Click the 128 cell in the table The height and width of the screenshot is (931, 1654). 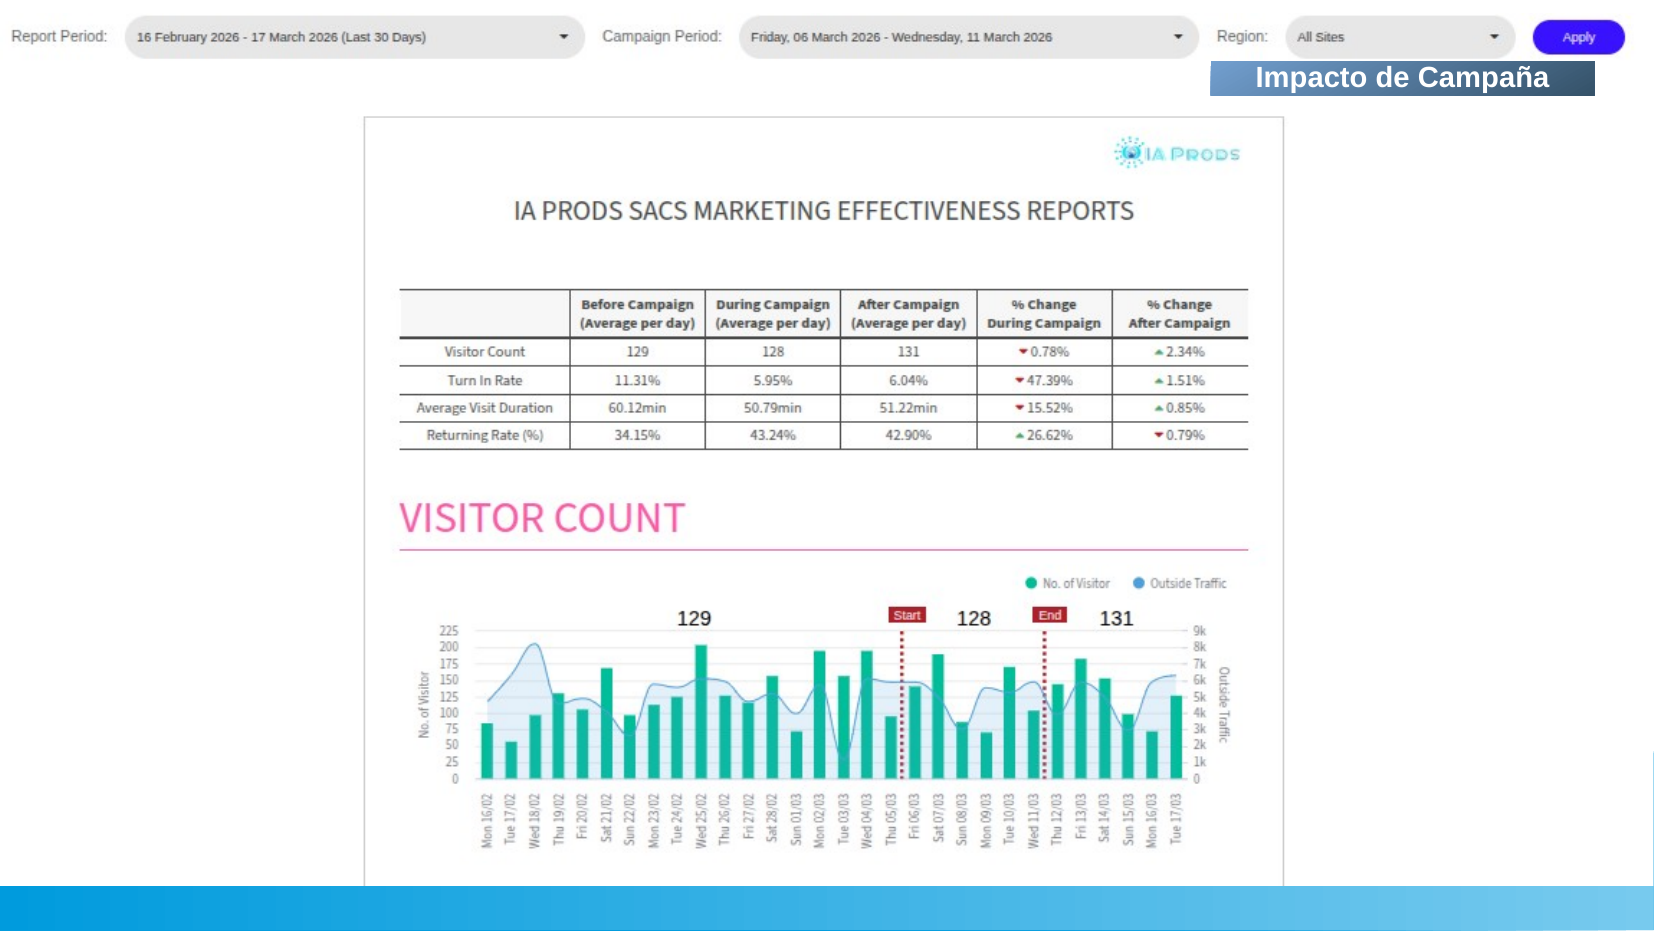pos(773,352)
